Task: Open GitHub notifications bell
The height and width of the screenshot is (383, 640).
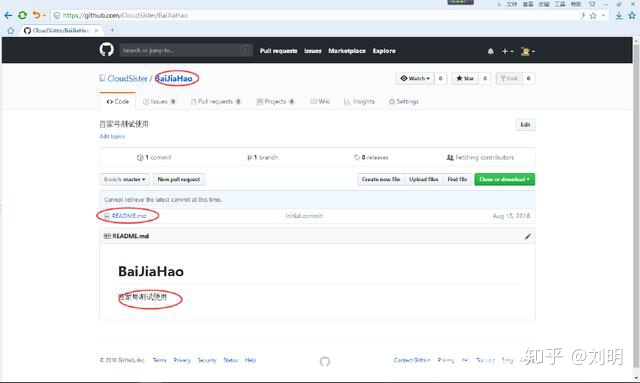Action: 491,51
